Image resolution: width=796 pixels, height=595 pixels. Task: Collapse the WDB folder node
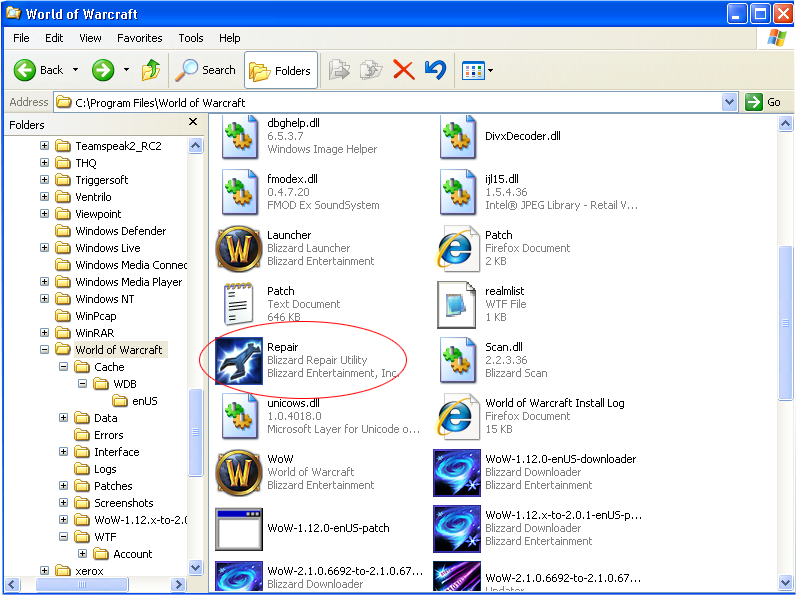tap(82, 384)
